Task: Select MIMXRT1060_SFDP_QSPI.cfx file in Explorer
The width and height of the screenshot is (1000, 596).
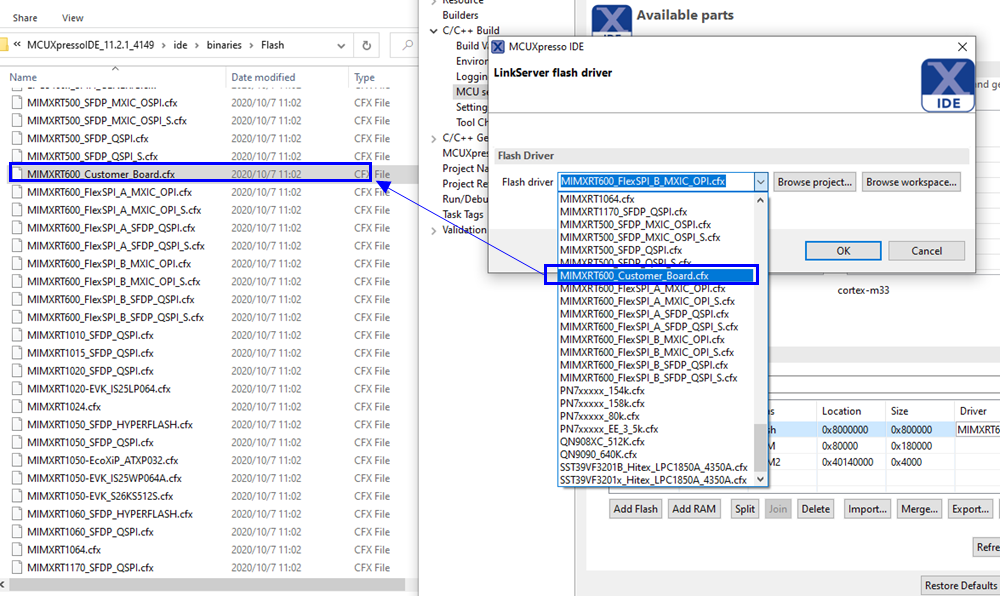Action: [91, 532]
